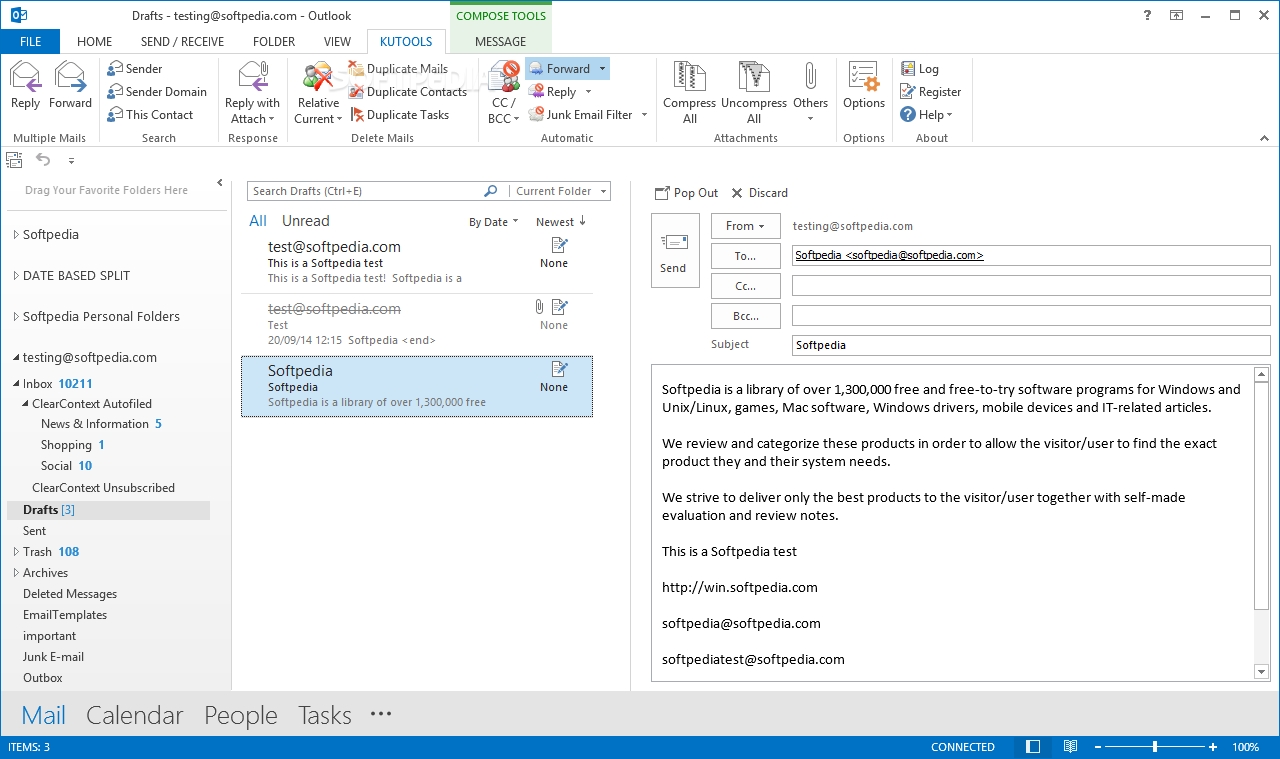The image size is (1280, 759).
Task: Click Reply in the Multiple Mails group
Action: 25,86
